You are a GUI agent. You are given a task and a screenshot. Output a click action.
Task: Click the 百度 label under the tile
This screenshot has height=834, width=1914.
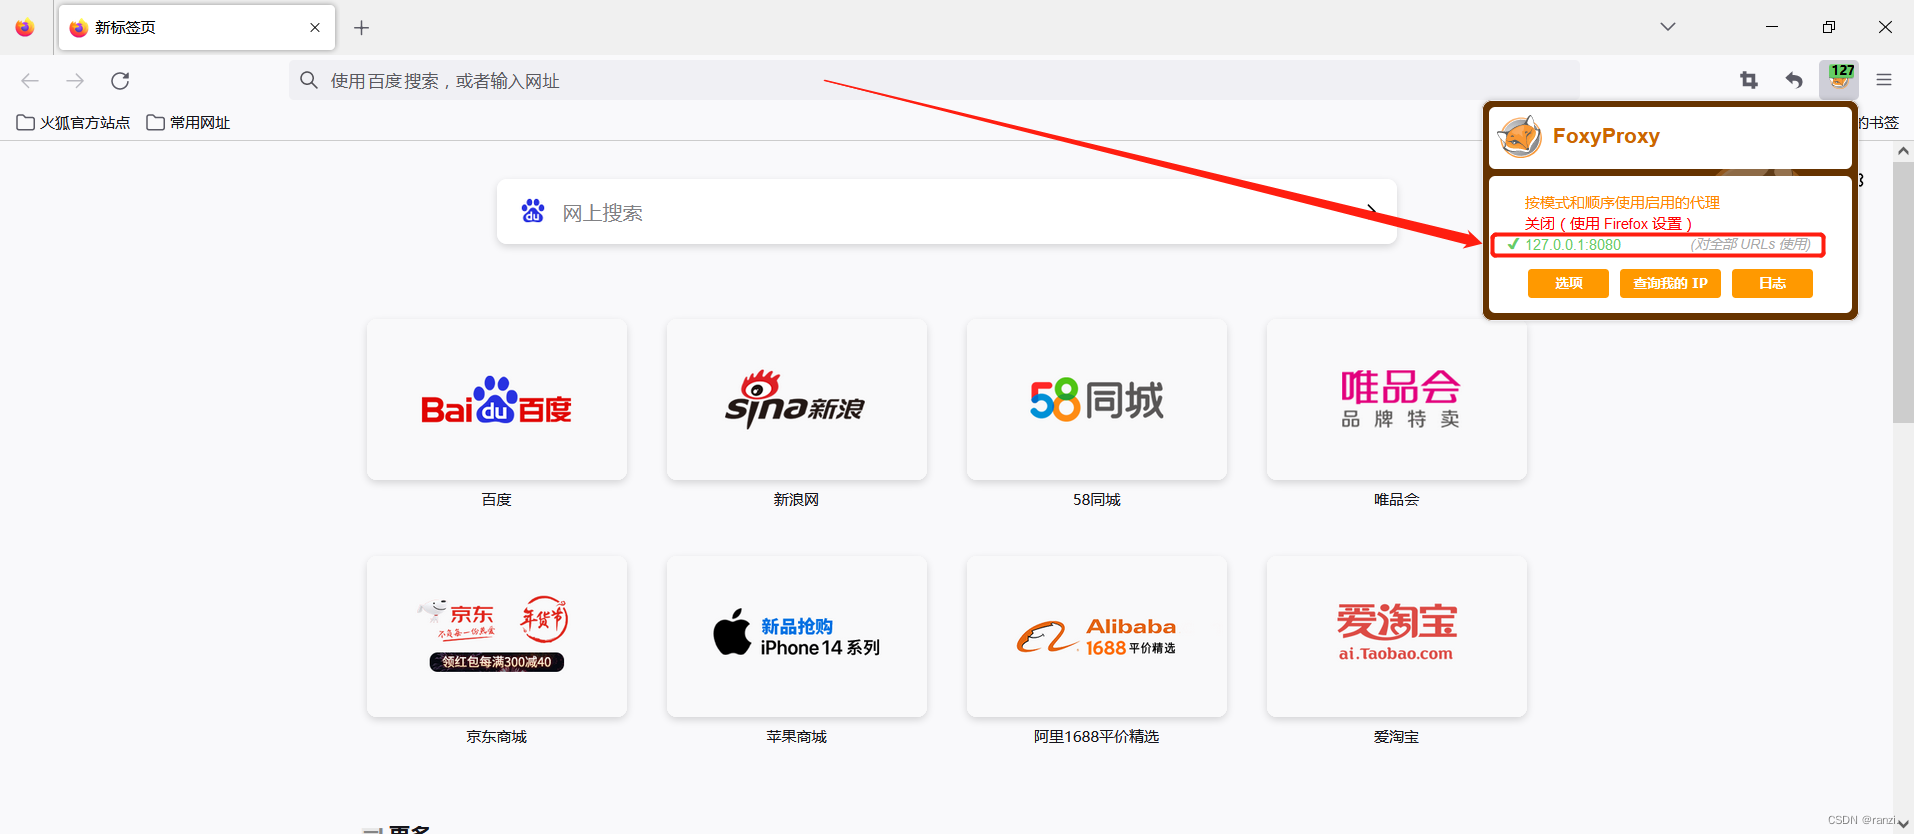tap(497, 499)
